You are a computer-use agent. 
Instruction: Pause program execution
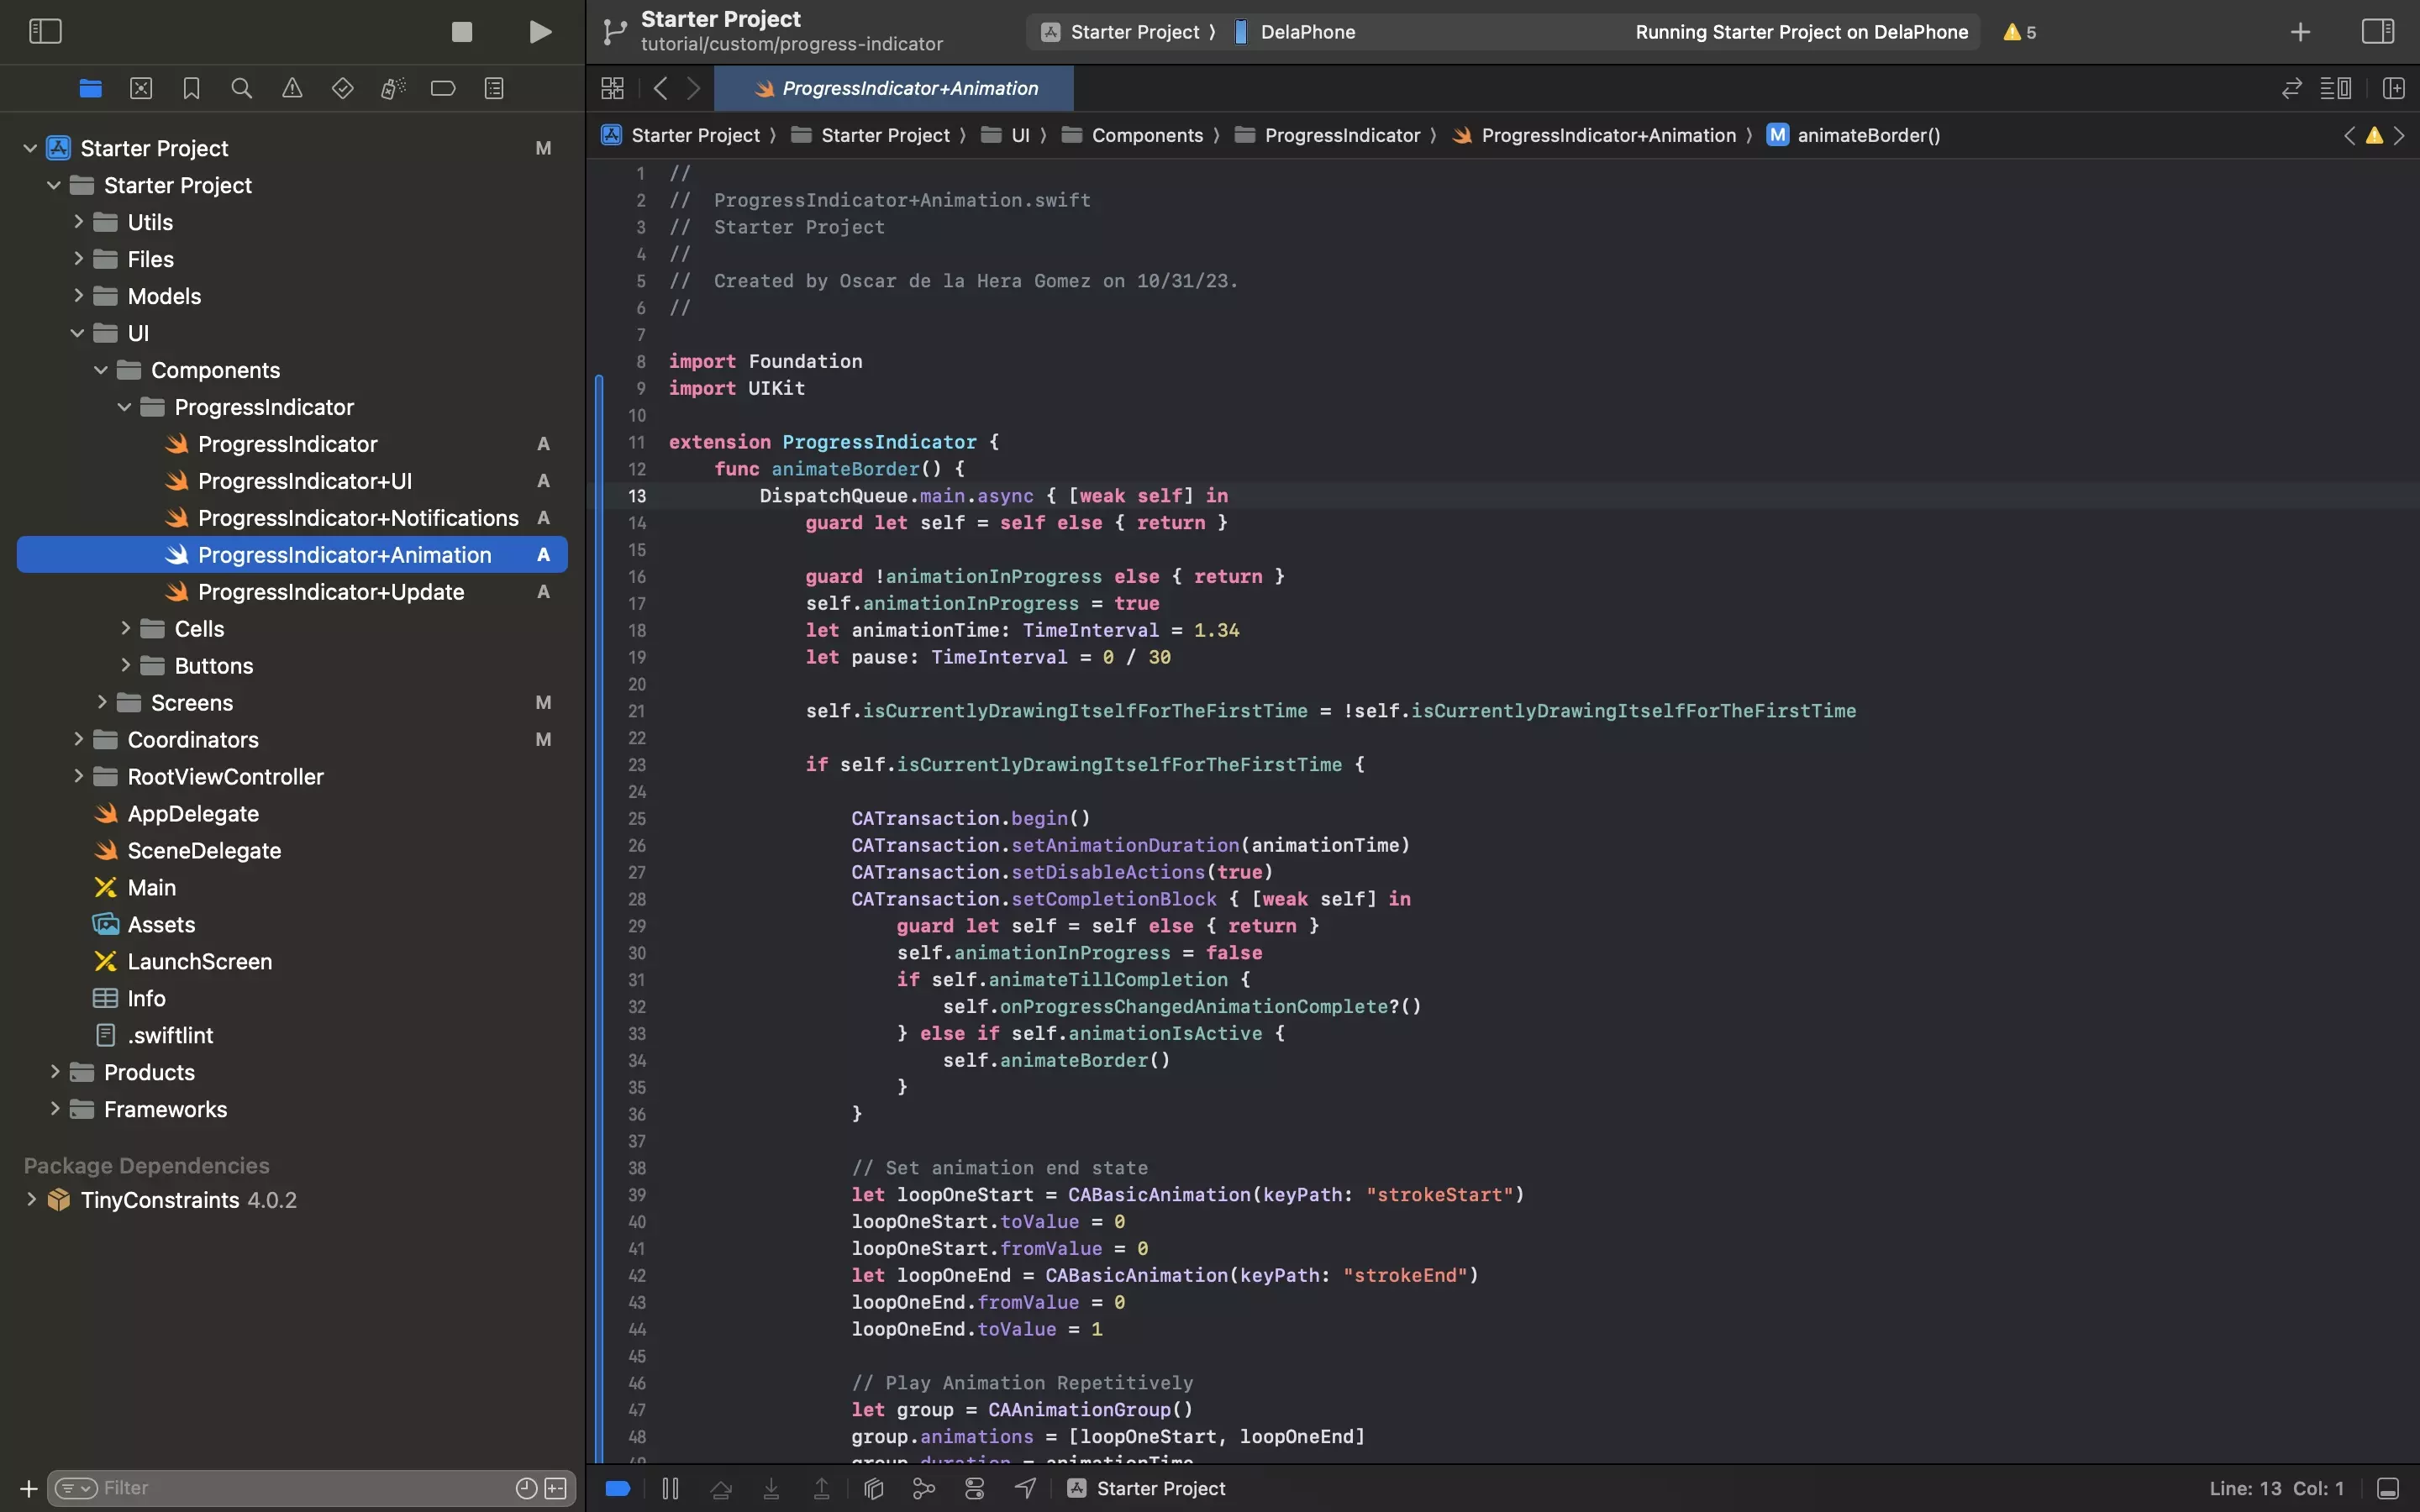point(670,1488)
